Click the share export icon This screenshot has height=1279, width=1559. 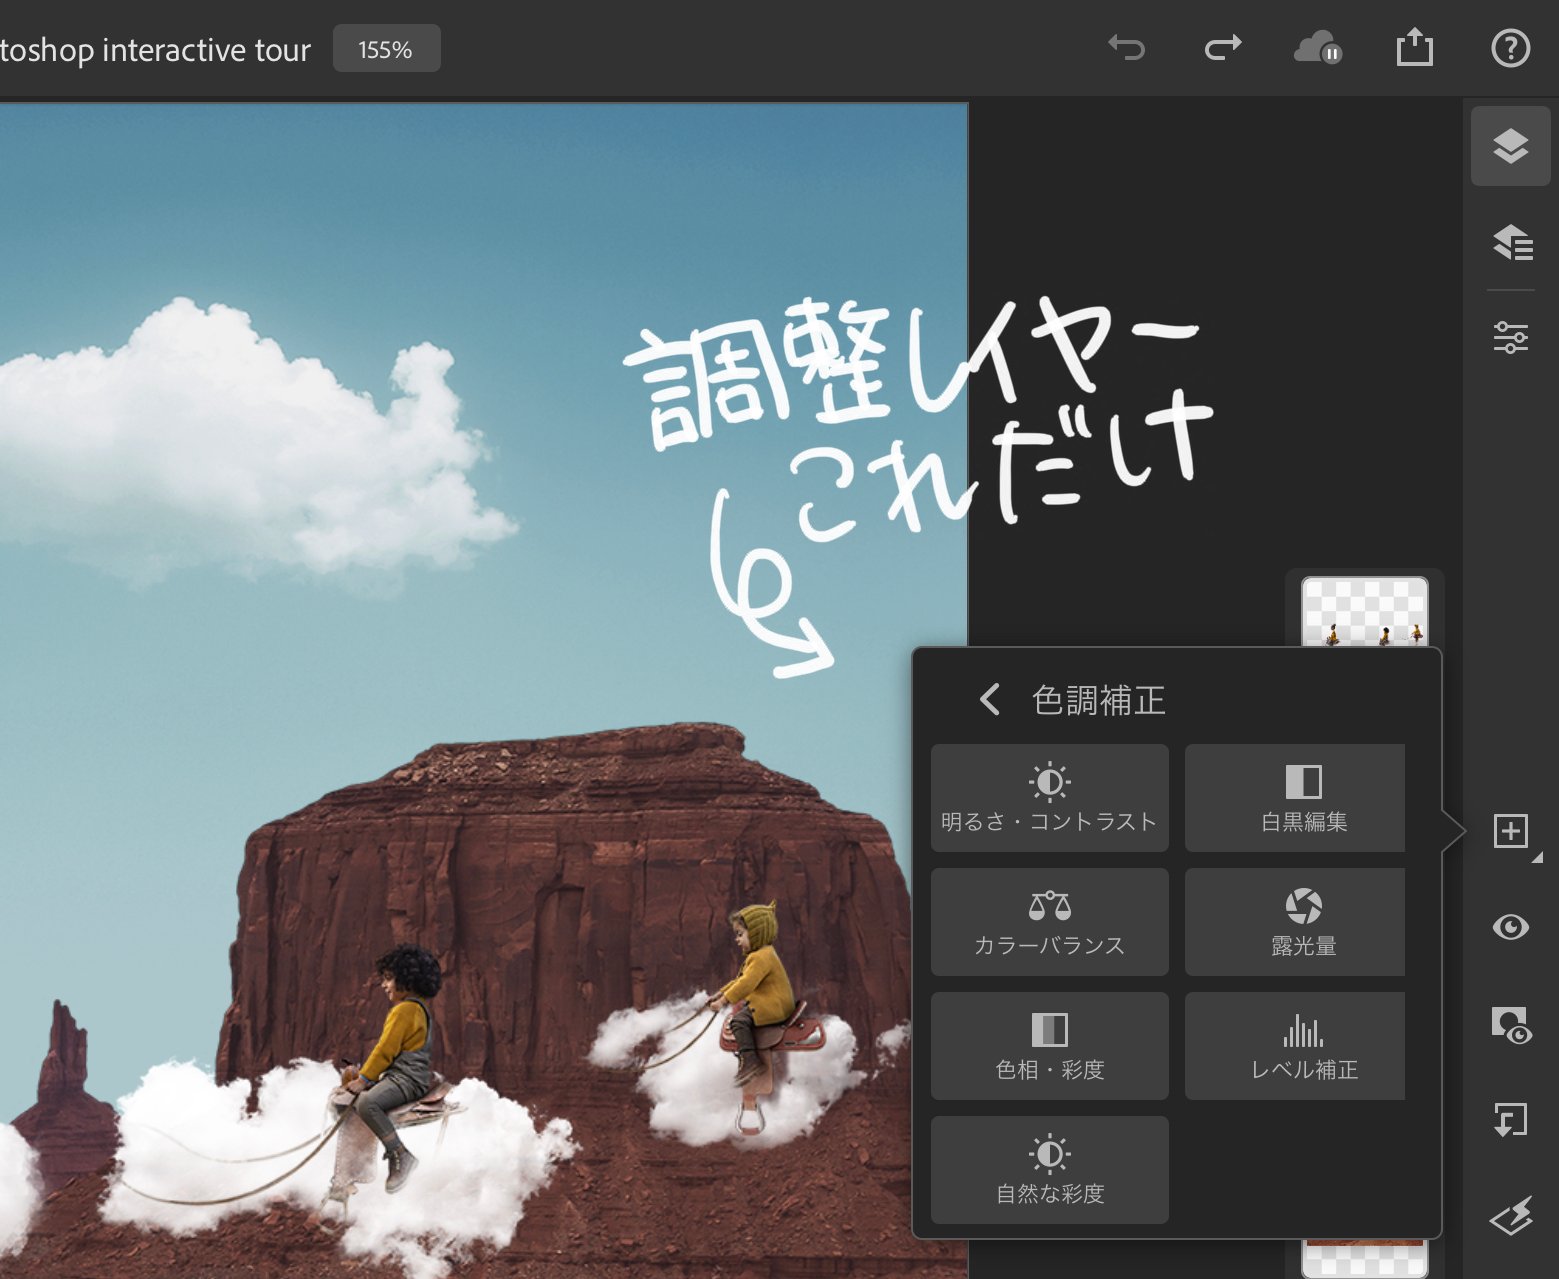tap(1414, 47)
